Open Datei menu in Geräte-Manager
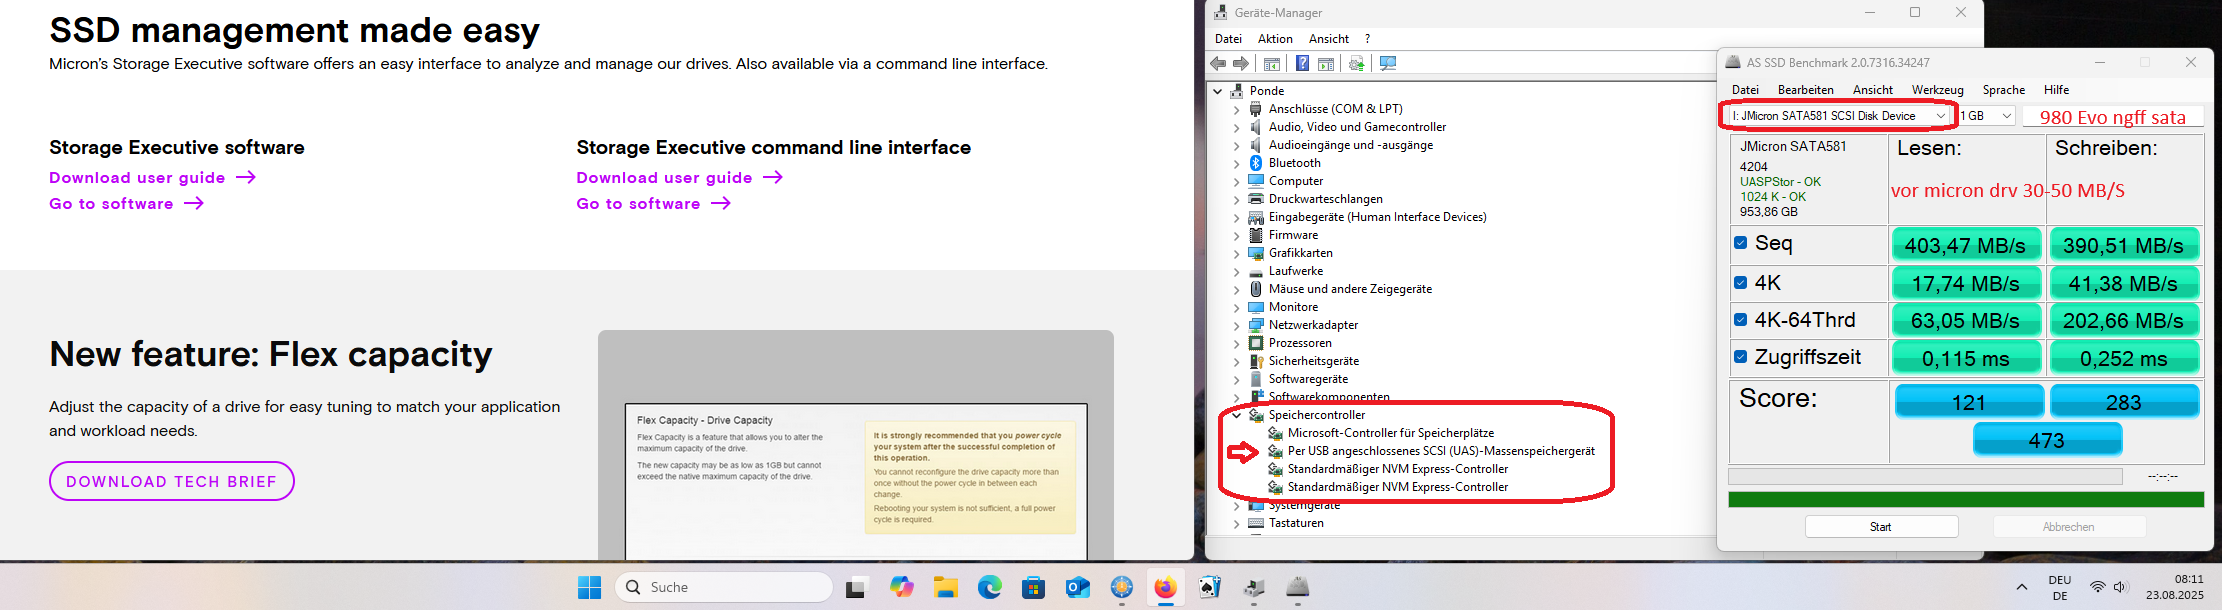Viewport: 2222px width, 610px height. coord(1228,39)
